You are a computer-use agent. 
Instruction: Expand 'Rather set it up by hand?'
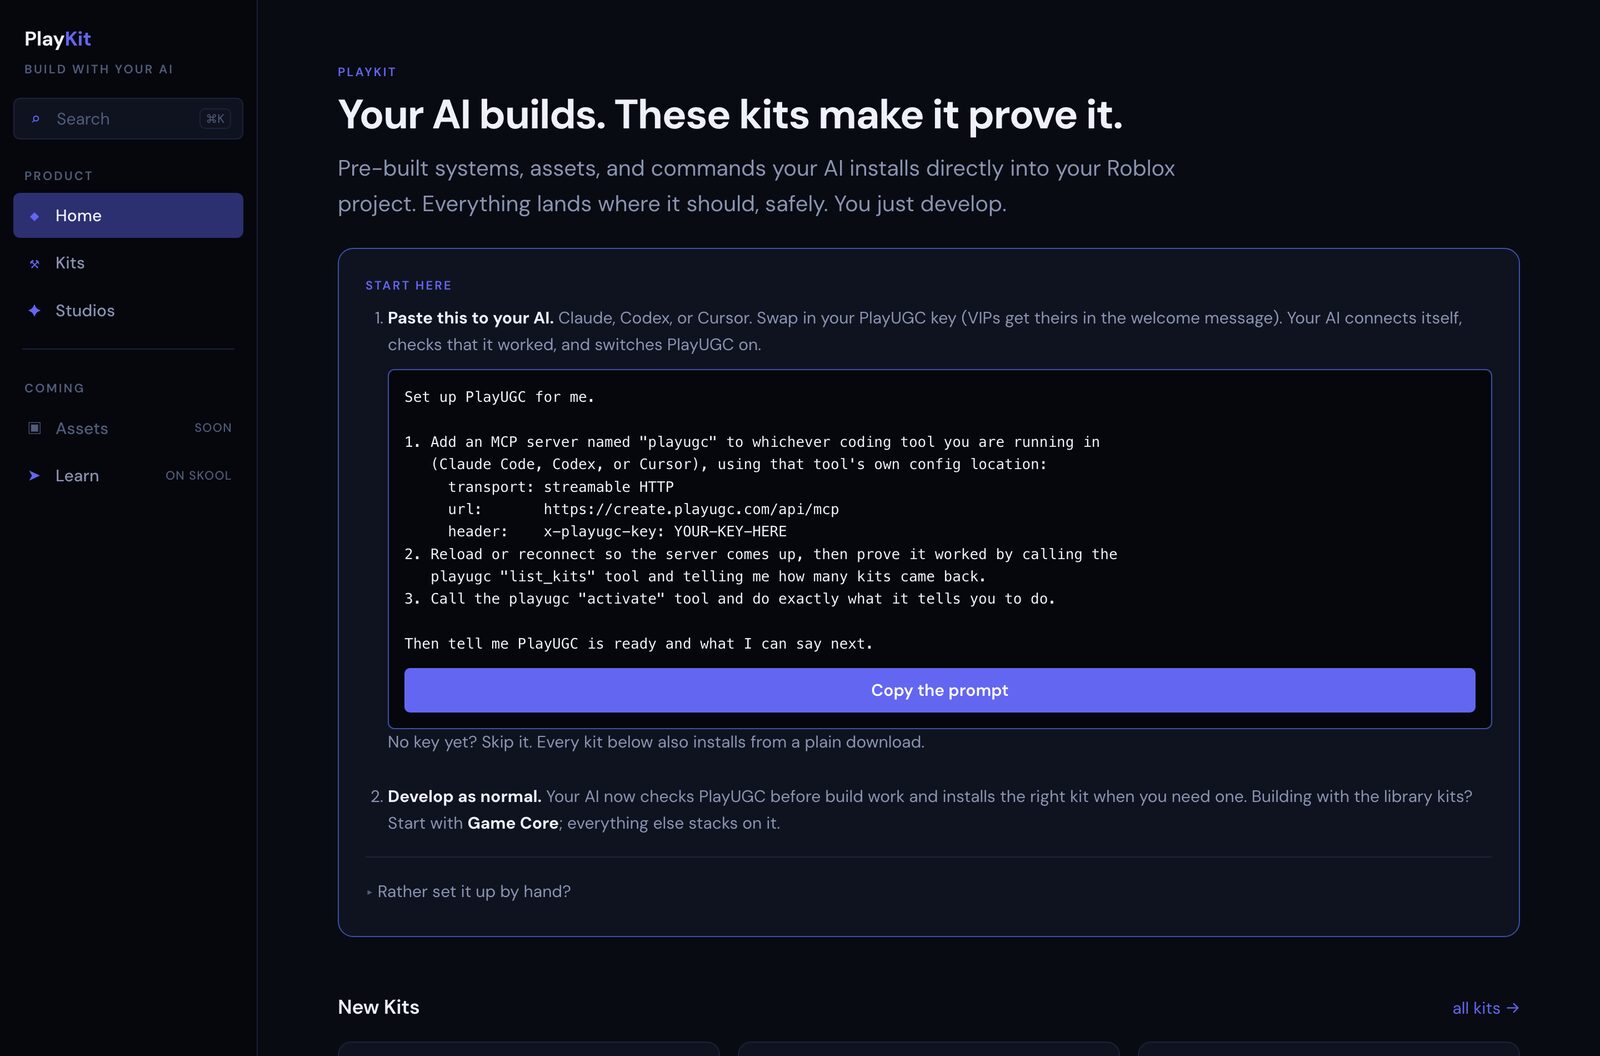click(x=469, y=891)
